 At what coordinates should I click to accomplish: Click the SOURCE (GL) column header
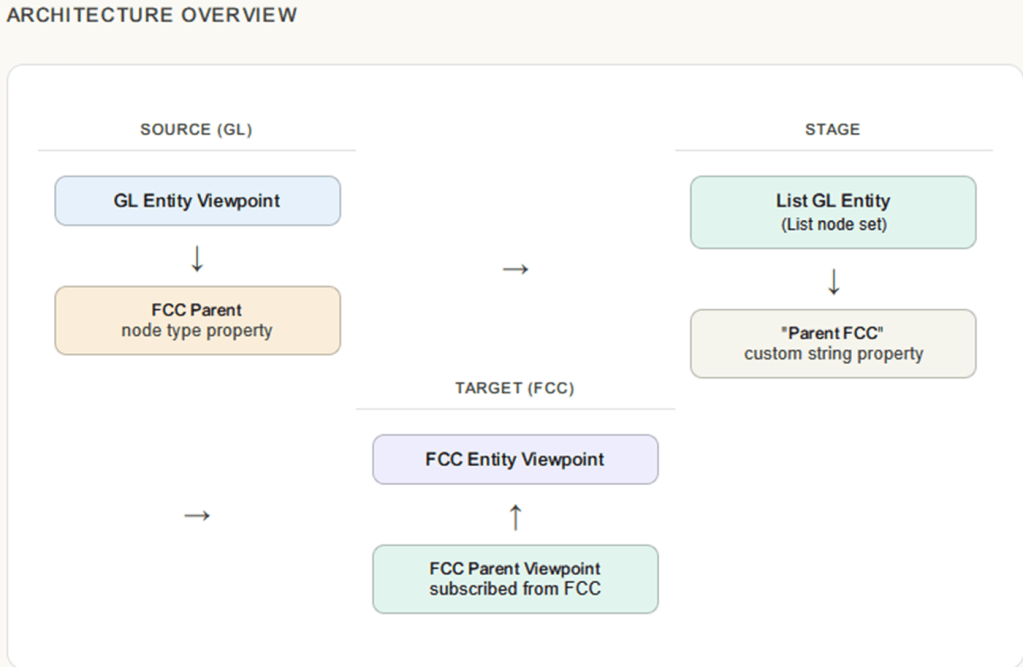[196, 130]
